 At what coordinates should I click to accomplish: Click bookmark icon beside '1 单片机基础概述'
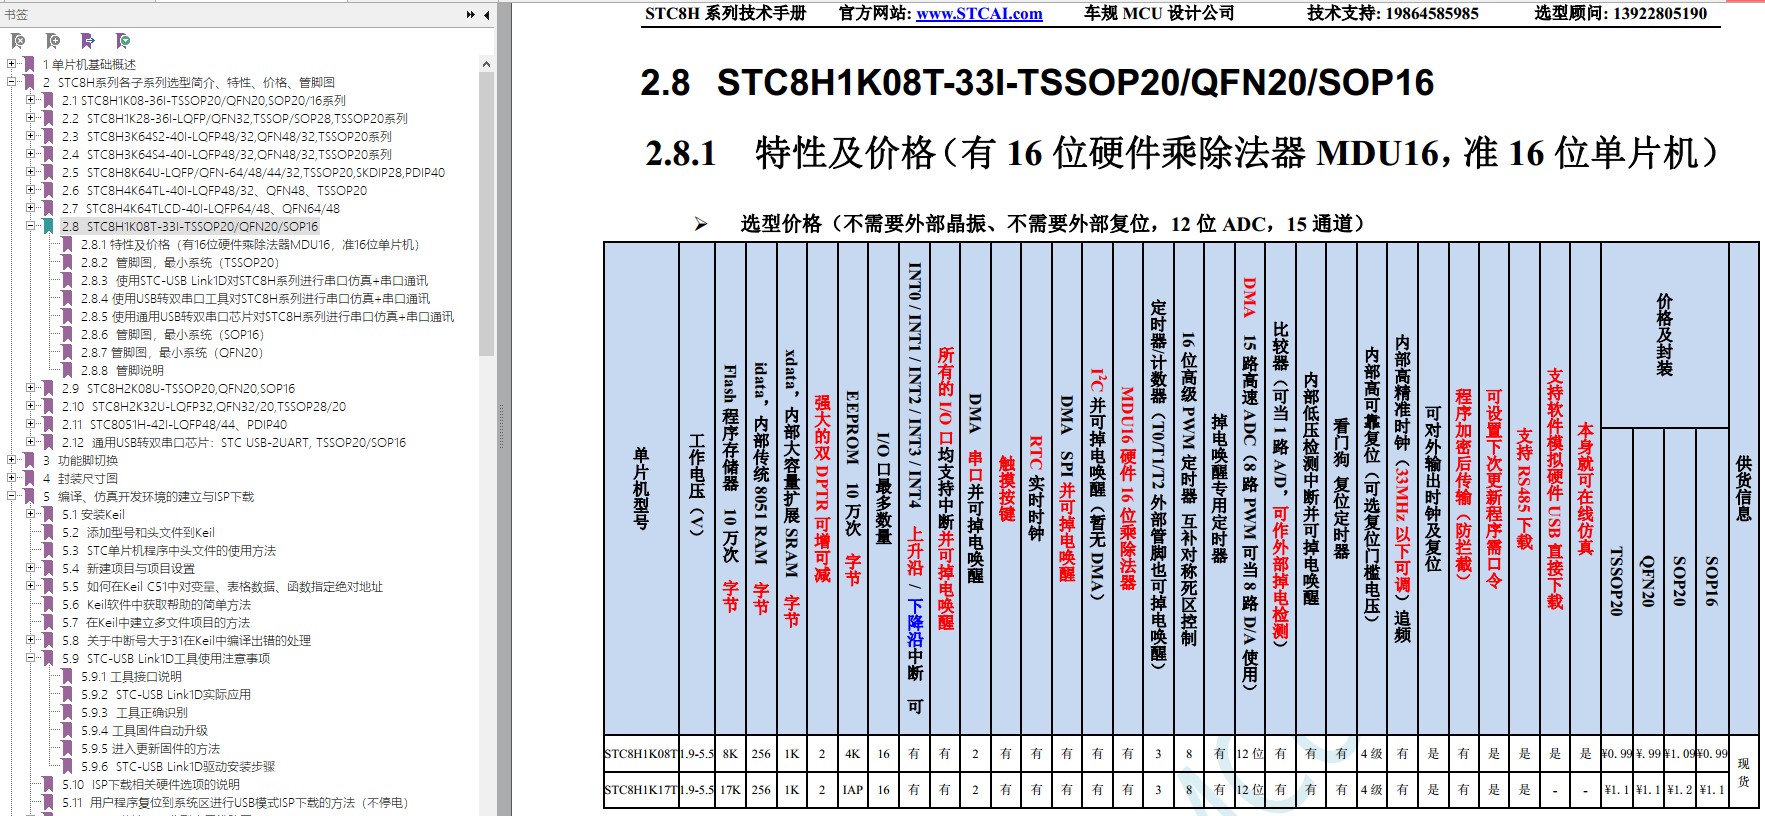[x=31, y=64]
